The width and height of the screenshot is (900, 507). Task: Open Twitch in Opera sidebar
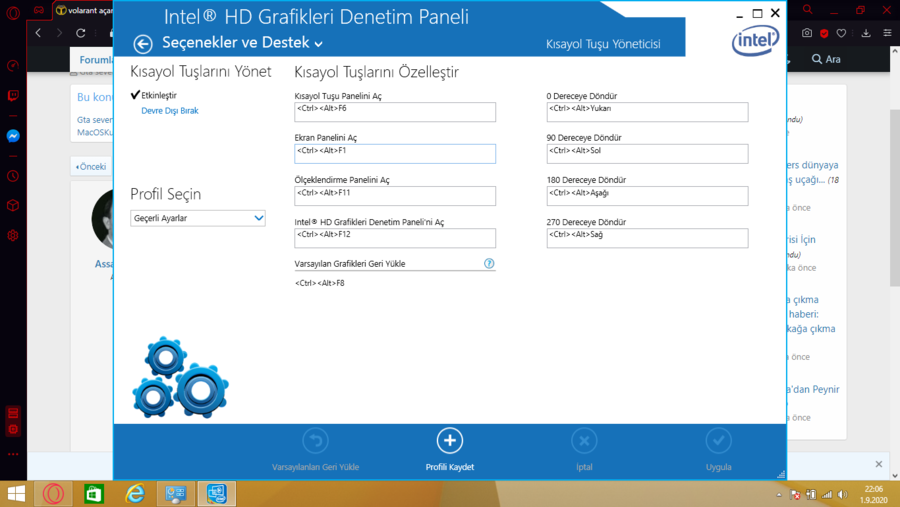(13, 95)
